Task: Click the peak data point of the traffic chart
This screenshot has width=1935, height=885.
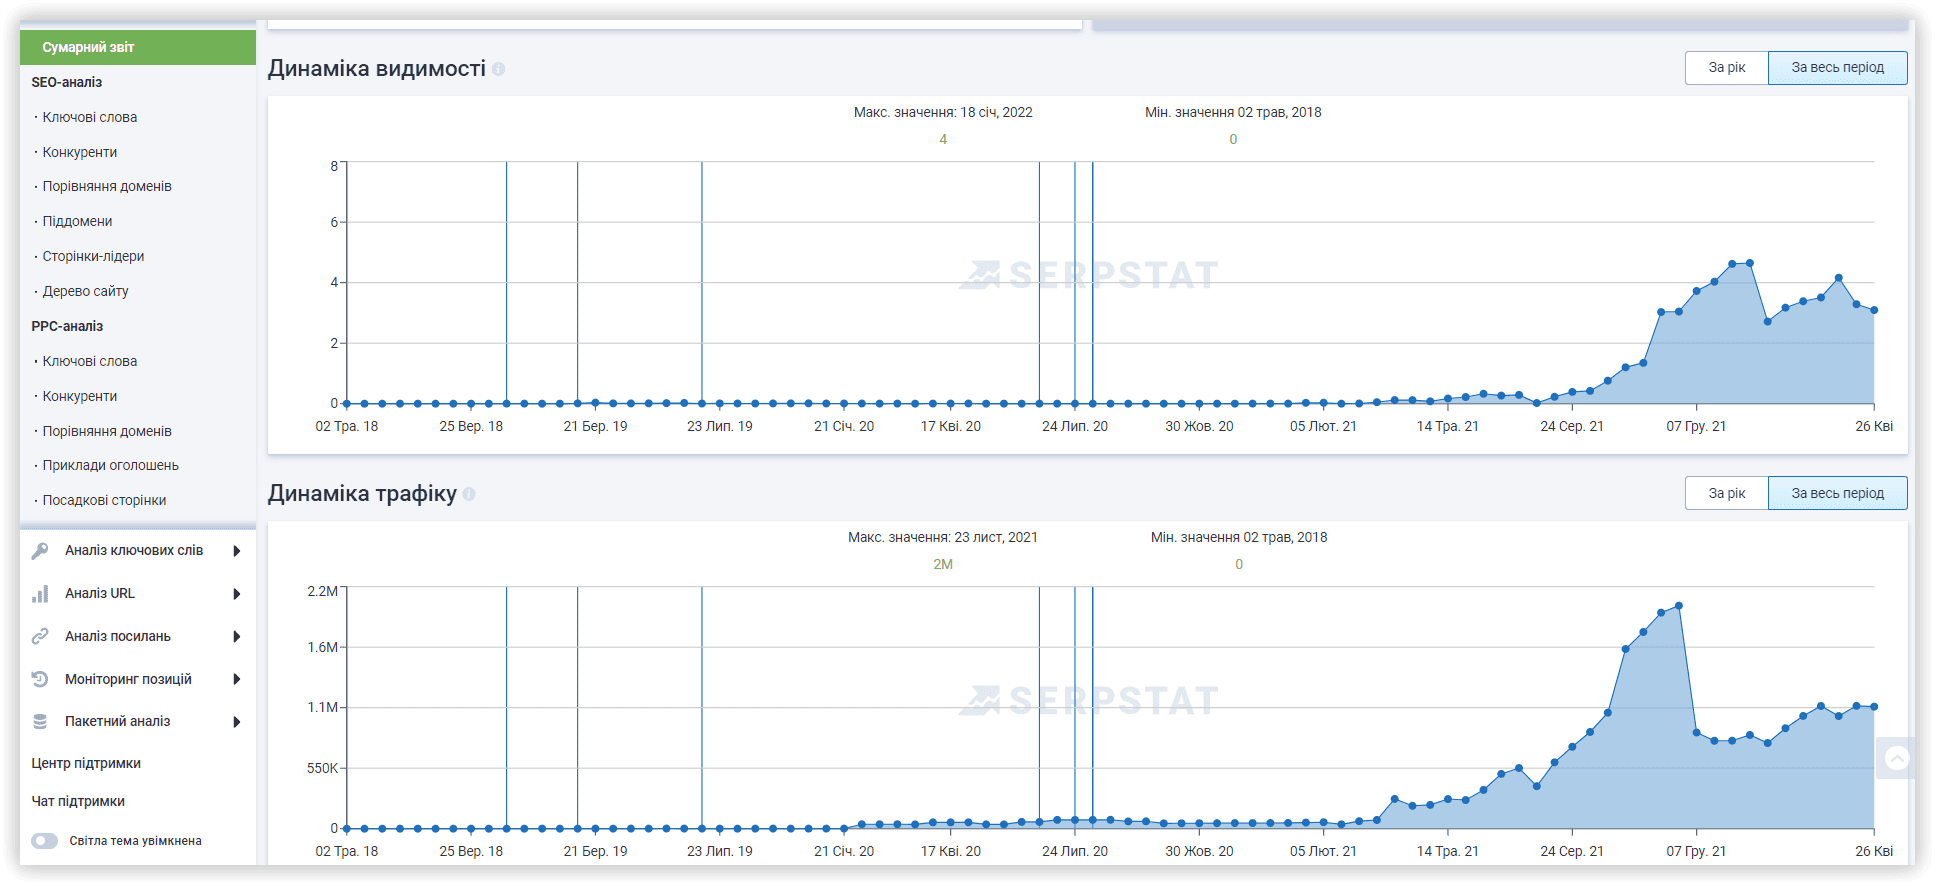Action: click(x=1679, y=606)
